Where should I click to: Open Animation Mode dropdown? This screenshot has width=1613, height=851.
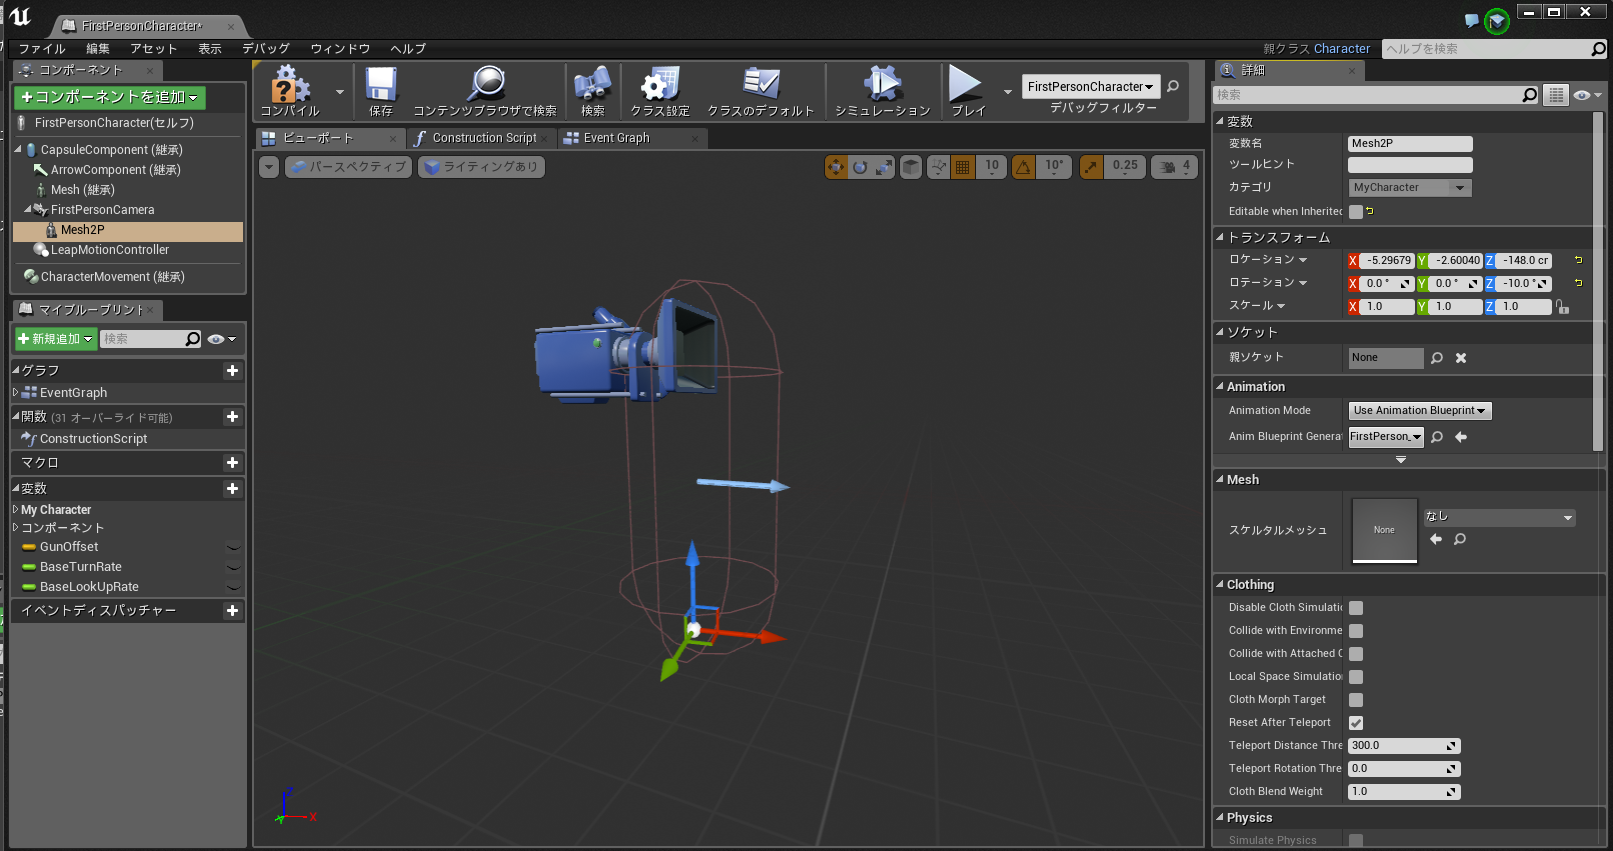coord(1419,411)
